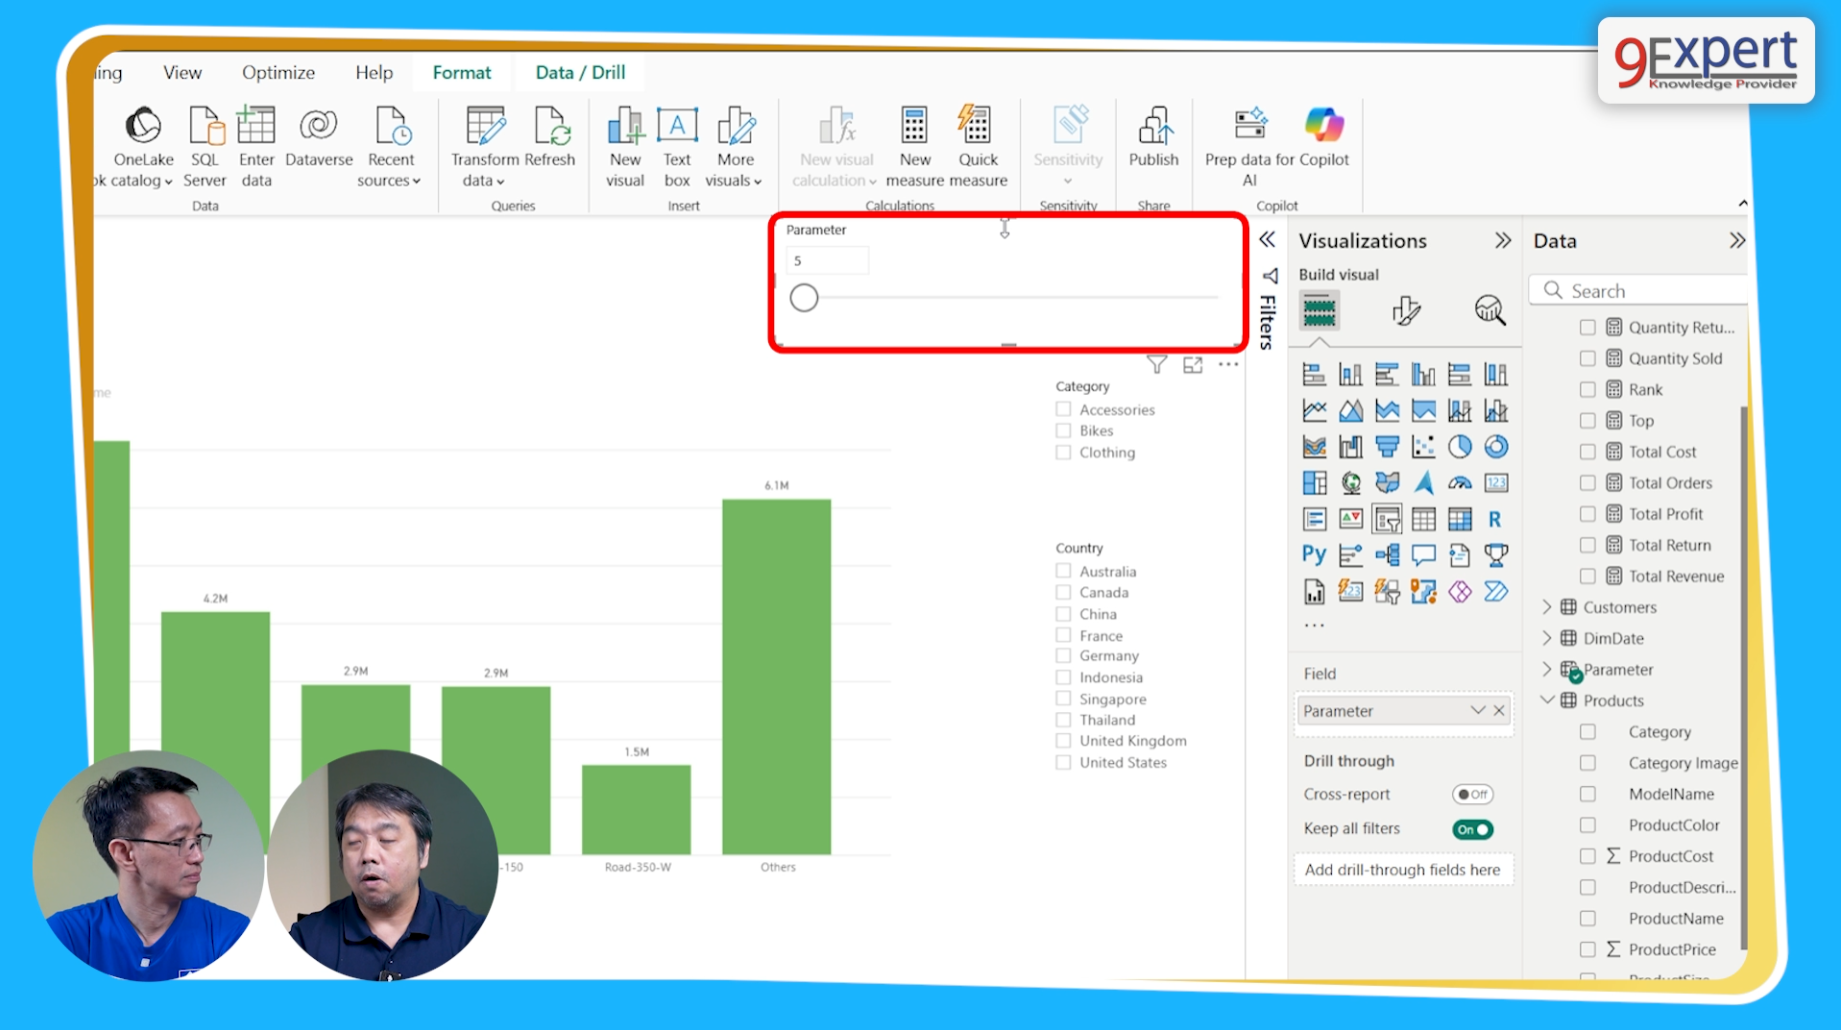The width and height of the screenshot is (1841, 1030).
Task: Expand the Customers table
Action: coord(1547,607)
